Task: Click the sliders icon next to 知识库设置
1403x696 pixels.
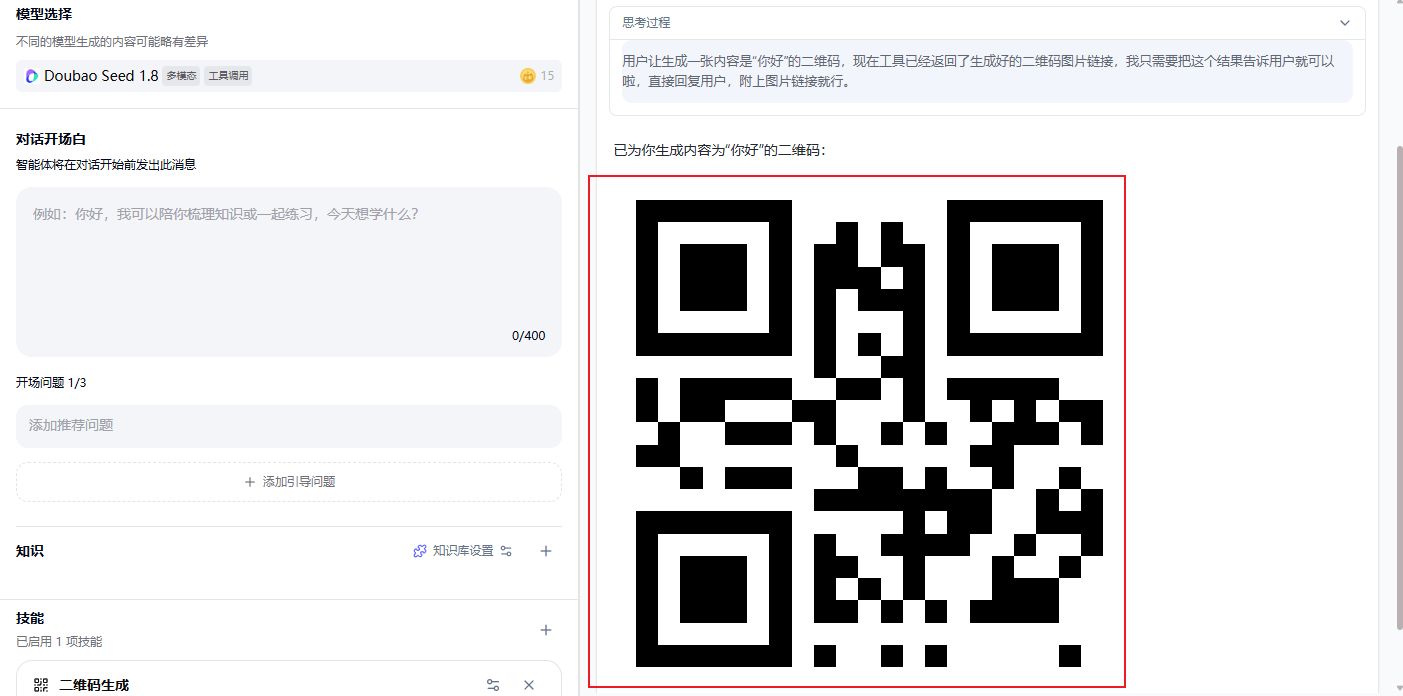Action: 506,551
